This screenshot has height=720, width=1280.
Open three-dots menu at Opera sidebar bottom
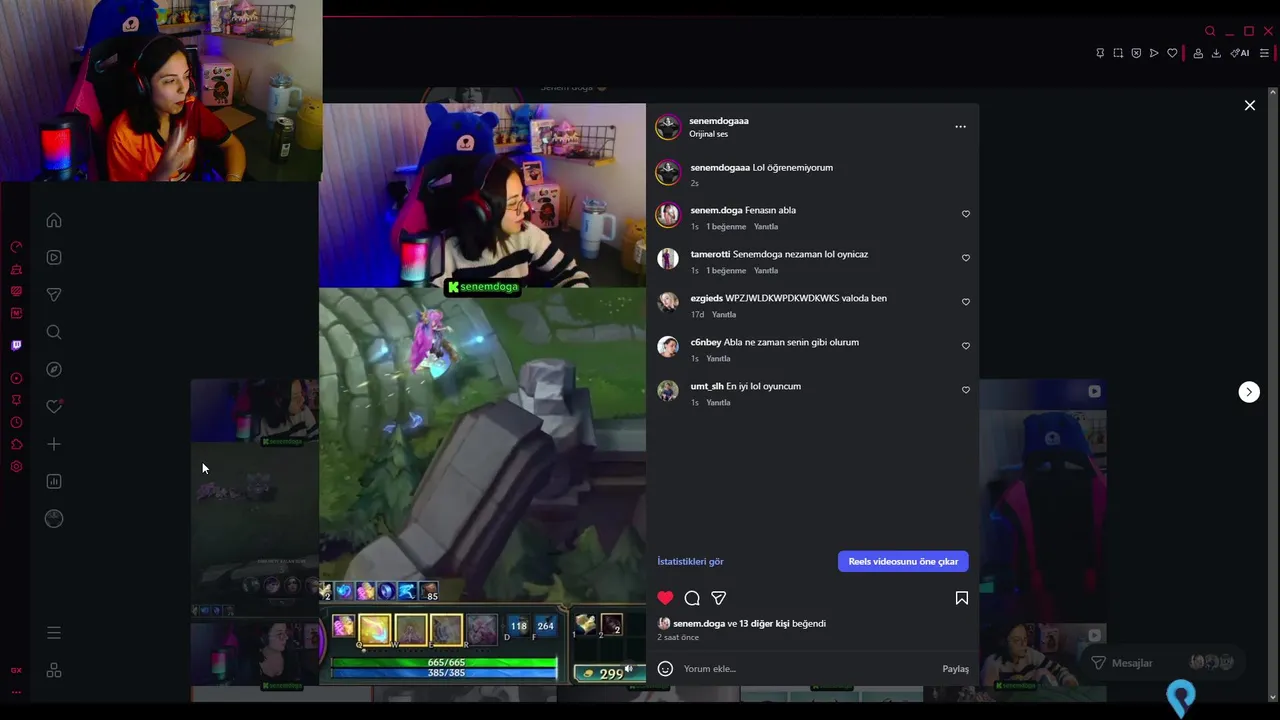pos(16,692)
